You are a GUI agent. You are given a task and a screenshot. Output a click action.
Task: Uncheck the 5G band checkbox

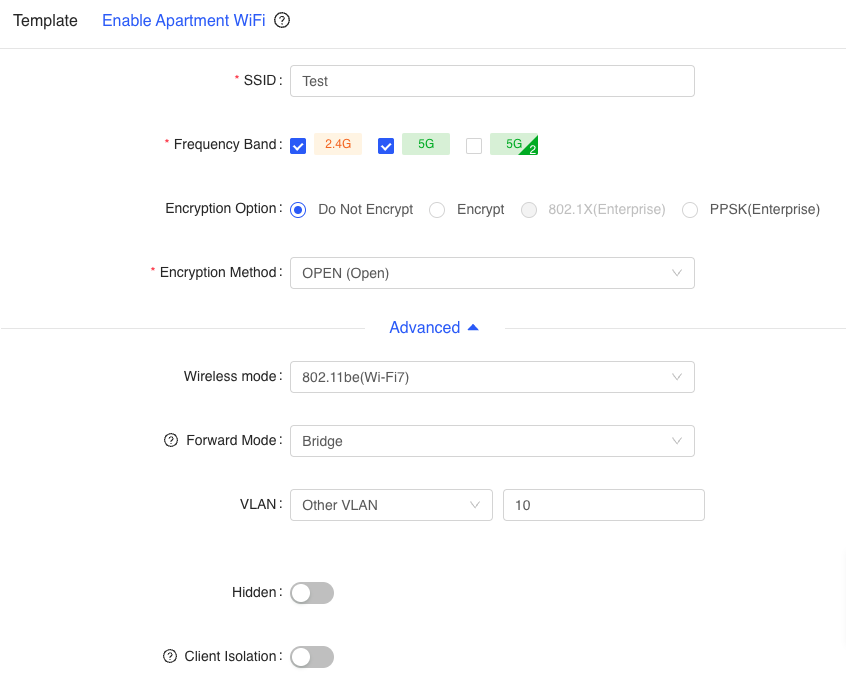(386, 146)
